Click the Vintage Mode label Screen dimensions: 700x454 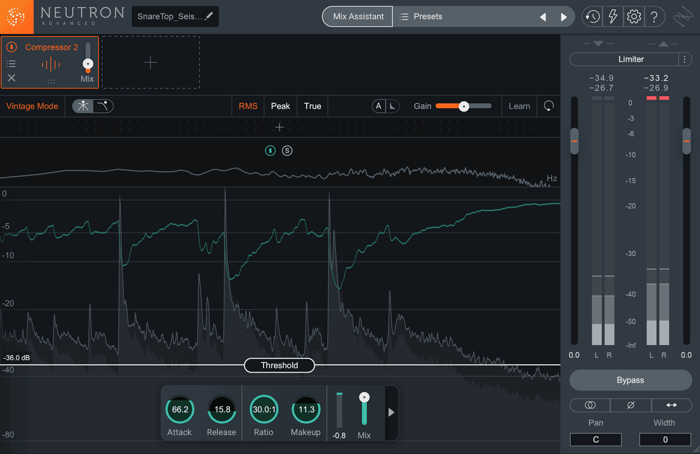point(32,106)
